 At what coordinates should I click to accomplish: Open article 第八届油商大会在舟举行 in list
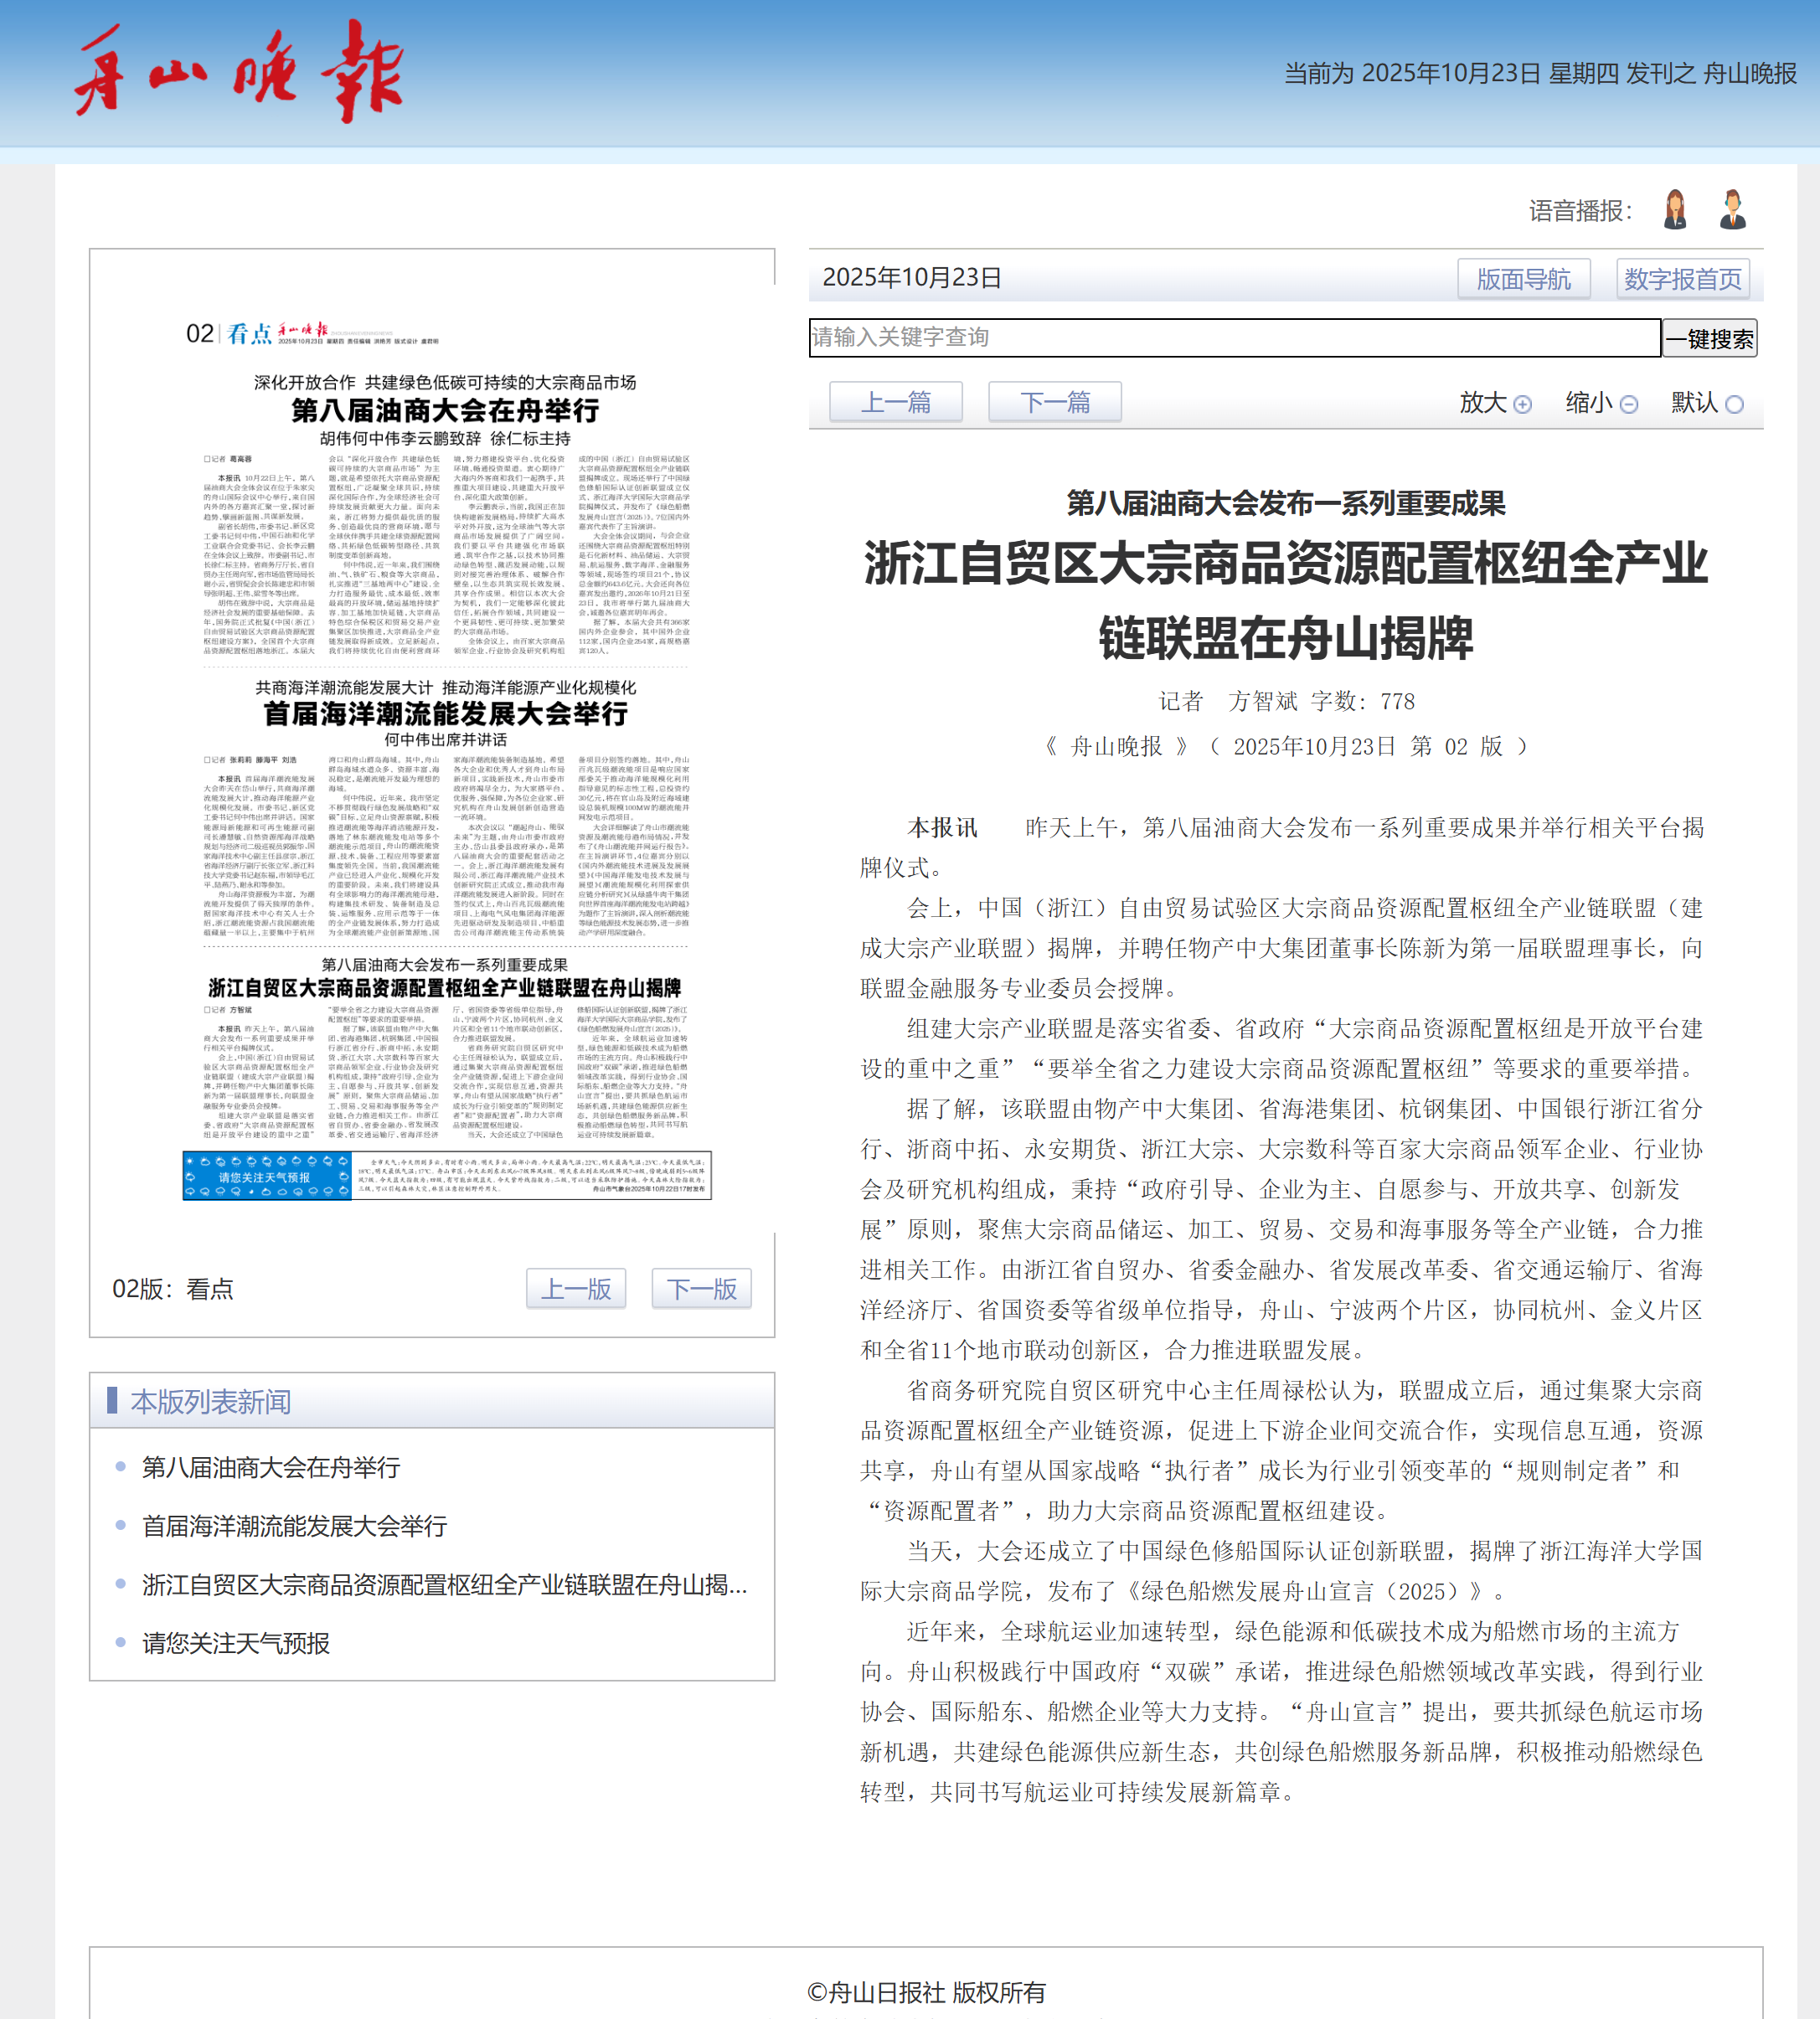point(270,1467)
